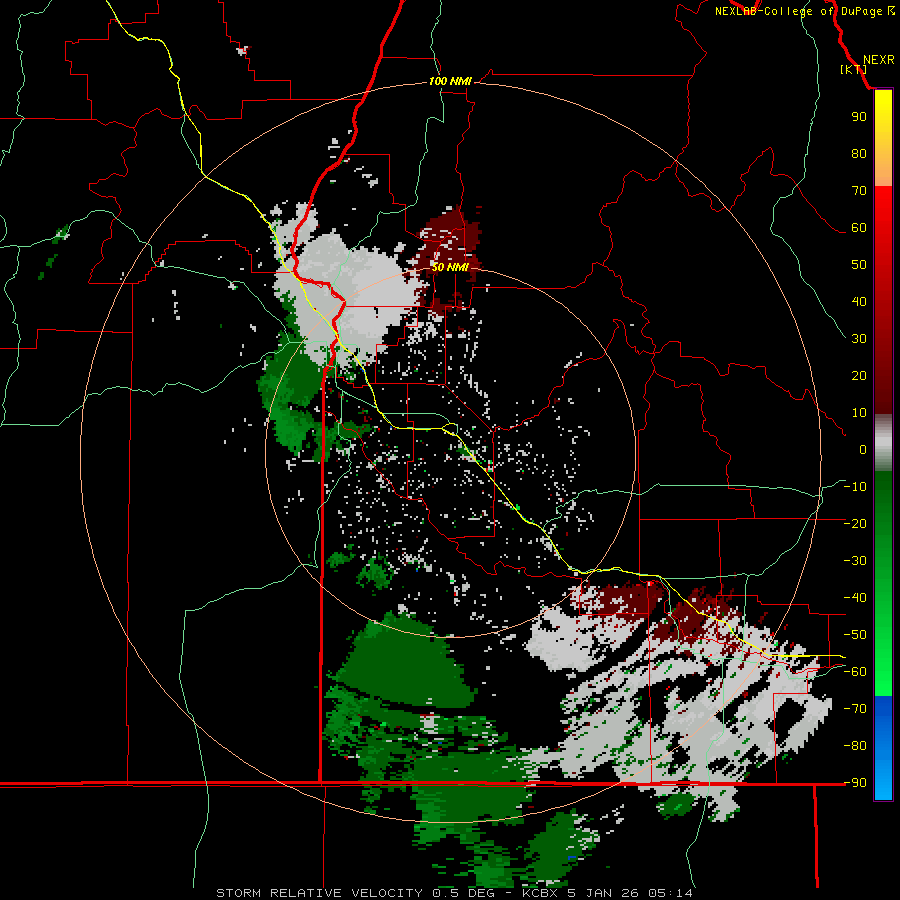Click the 10 value on the velocity scale
The height and width of the screenshot is (900, 900).
tap(859, 413)
